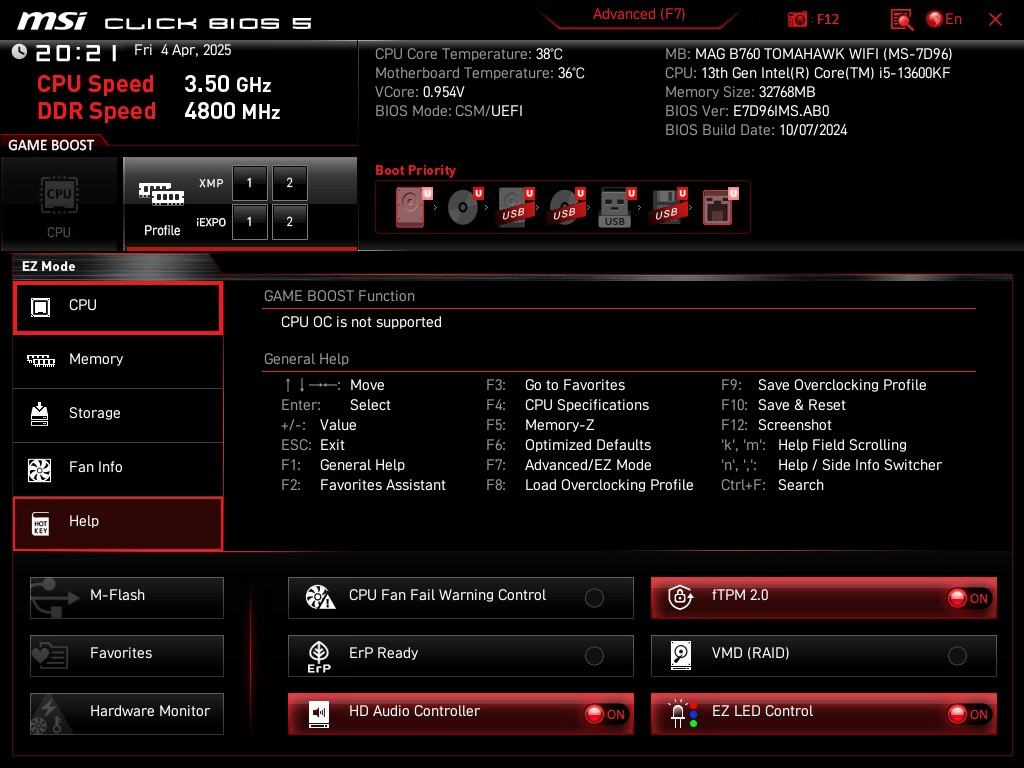
Task: Select the optical disc boot device icon
Action: point(463,207)
